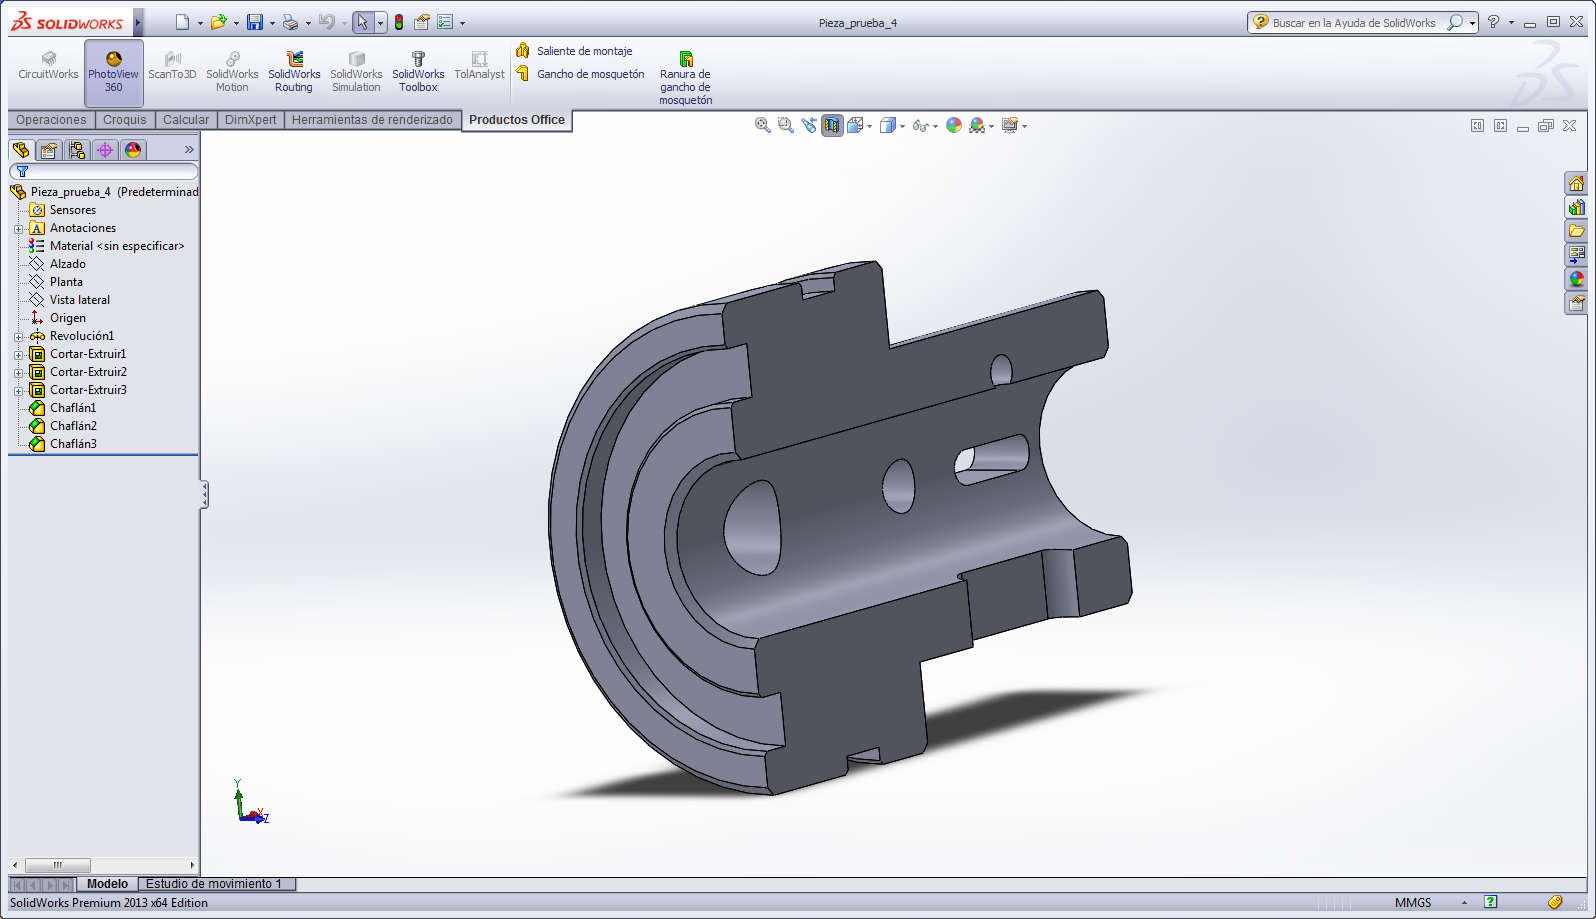Click the SolidWorks help search field

[x=1353, y=22]
